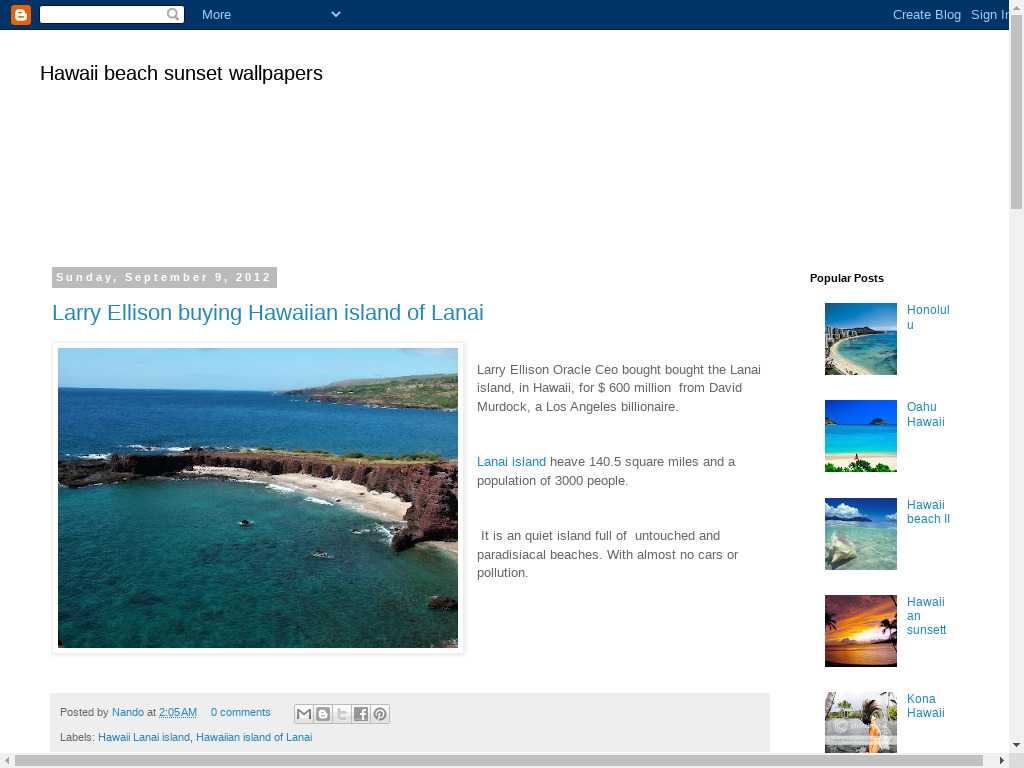The image size is (1024, 768).
Task: Click the Honolulu popular post thumbnail
Action: point(860,339)
